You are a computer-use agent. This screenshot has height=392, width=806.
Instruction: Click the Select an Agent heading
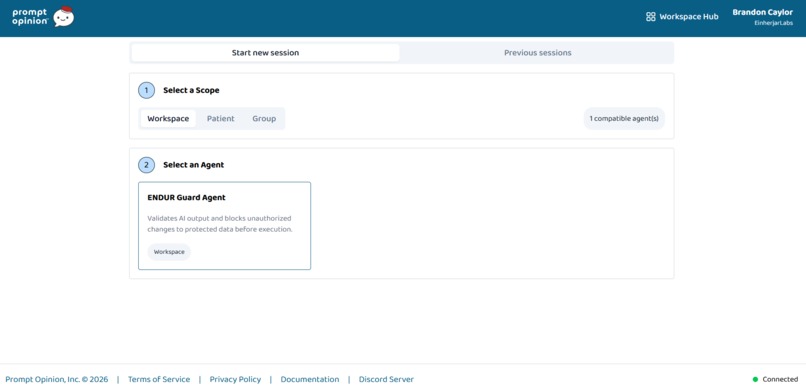[x=194, y=165]
